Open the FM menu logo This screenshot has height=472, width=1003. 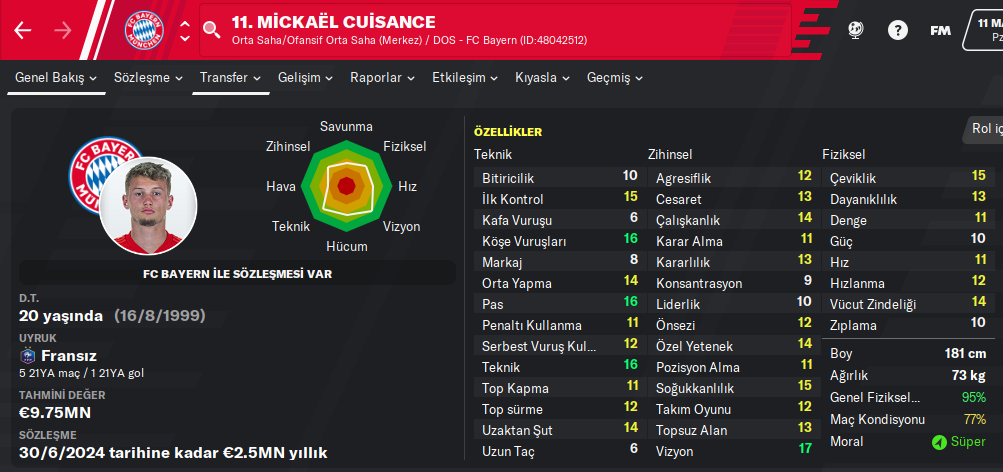coord(940,30)
